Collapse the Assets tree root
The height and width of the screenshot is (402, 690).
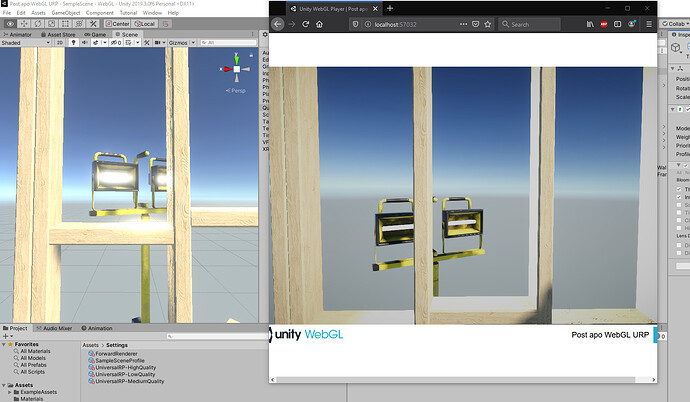click(4, 385)
